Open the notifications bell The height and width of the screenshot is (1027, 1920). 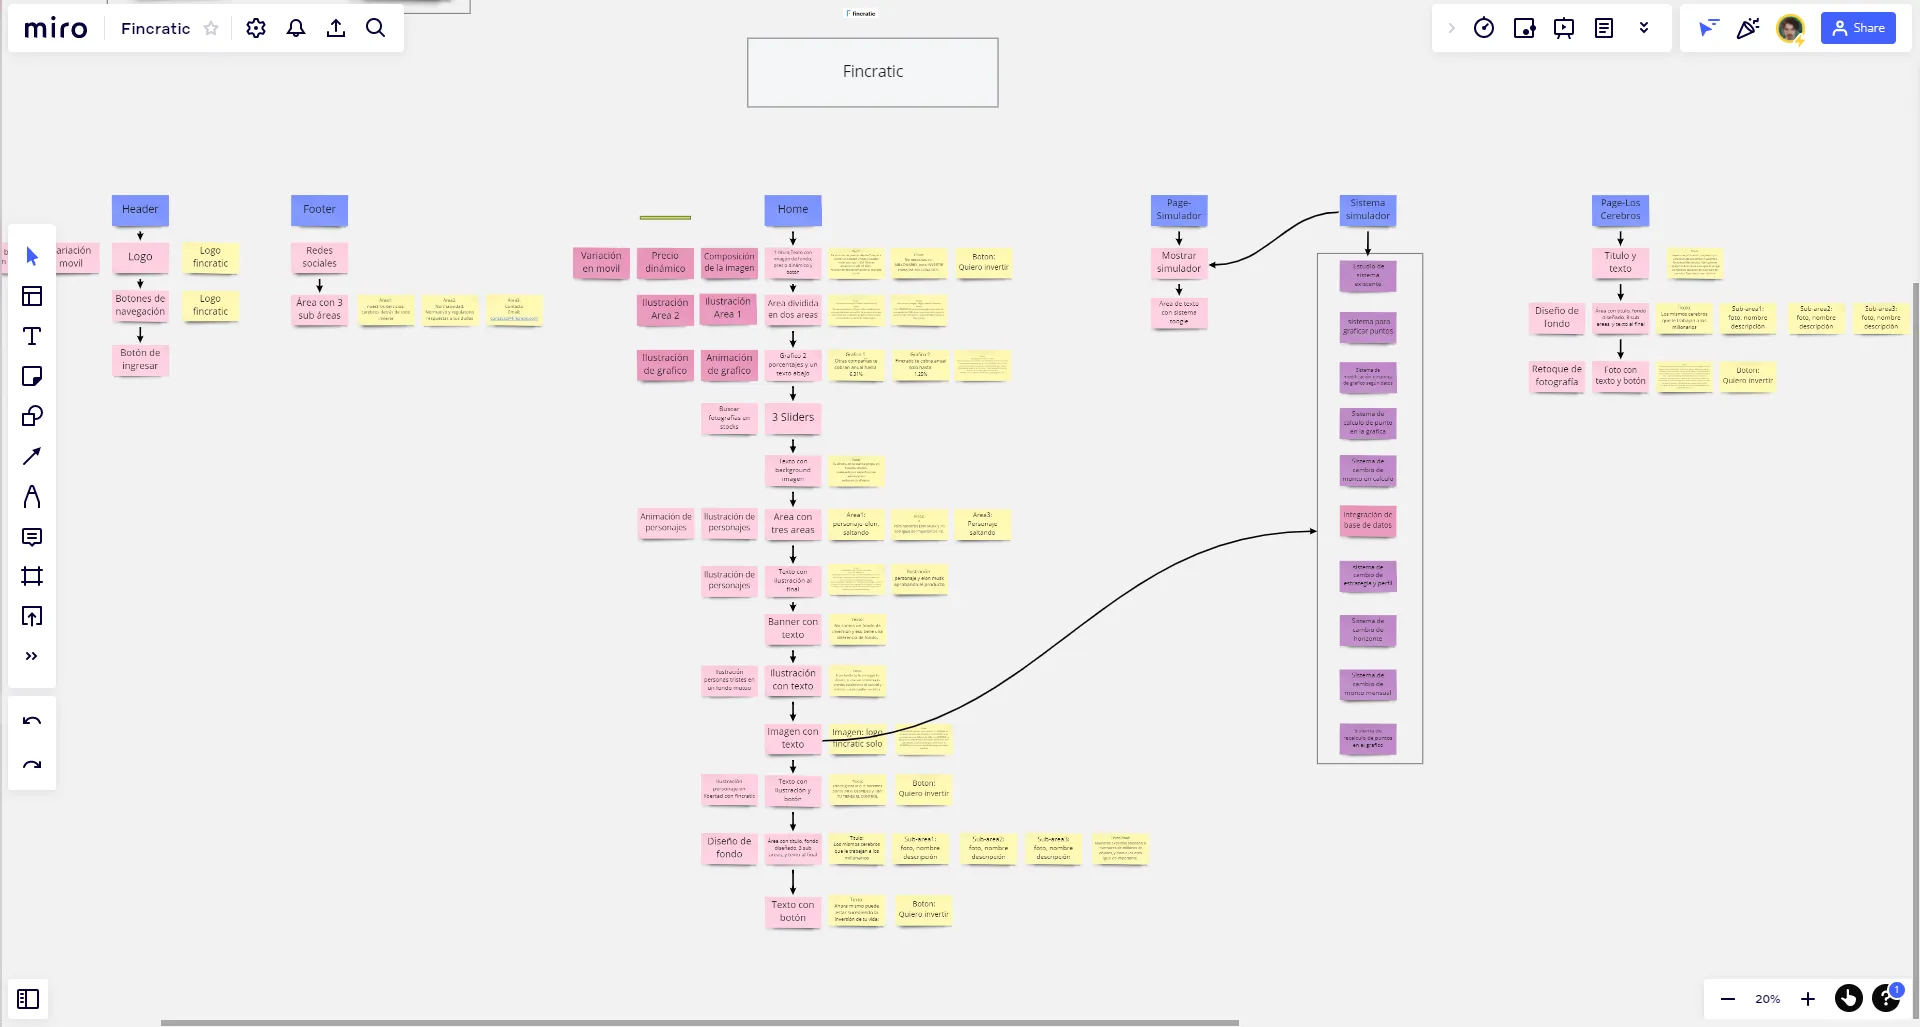click(296, 28)
